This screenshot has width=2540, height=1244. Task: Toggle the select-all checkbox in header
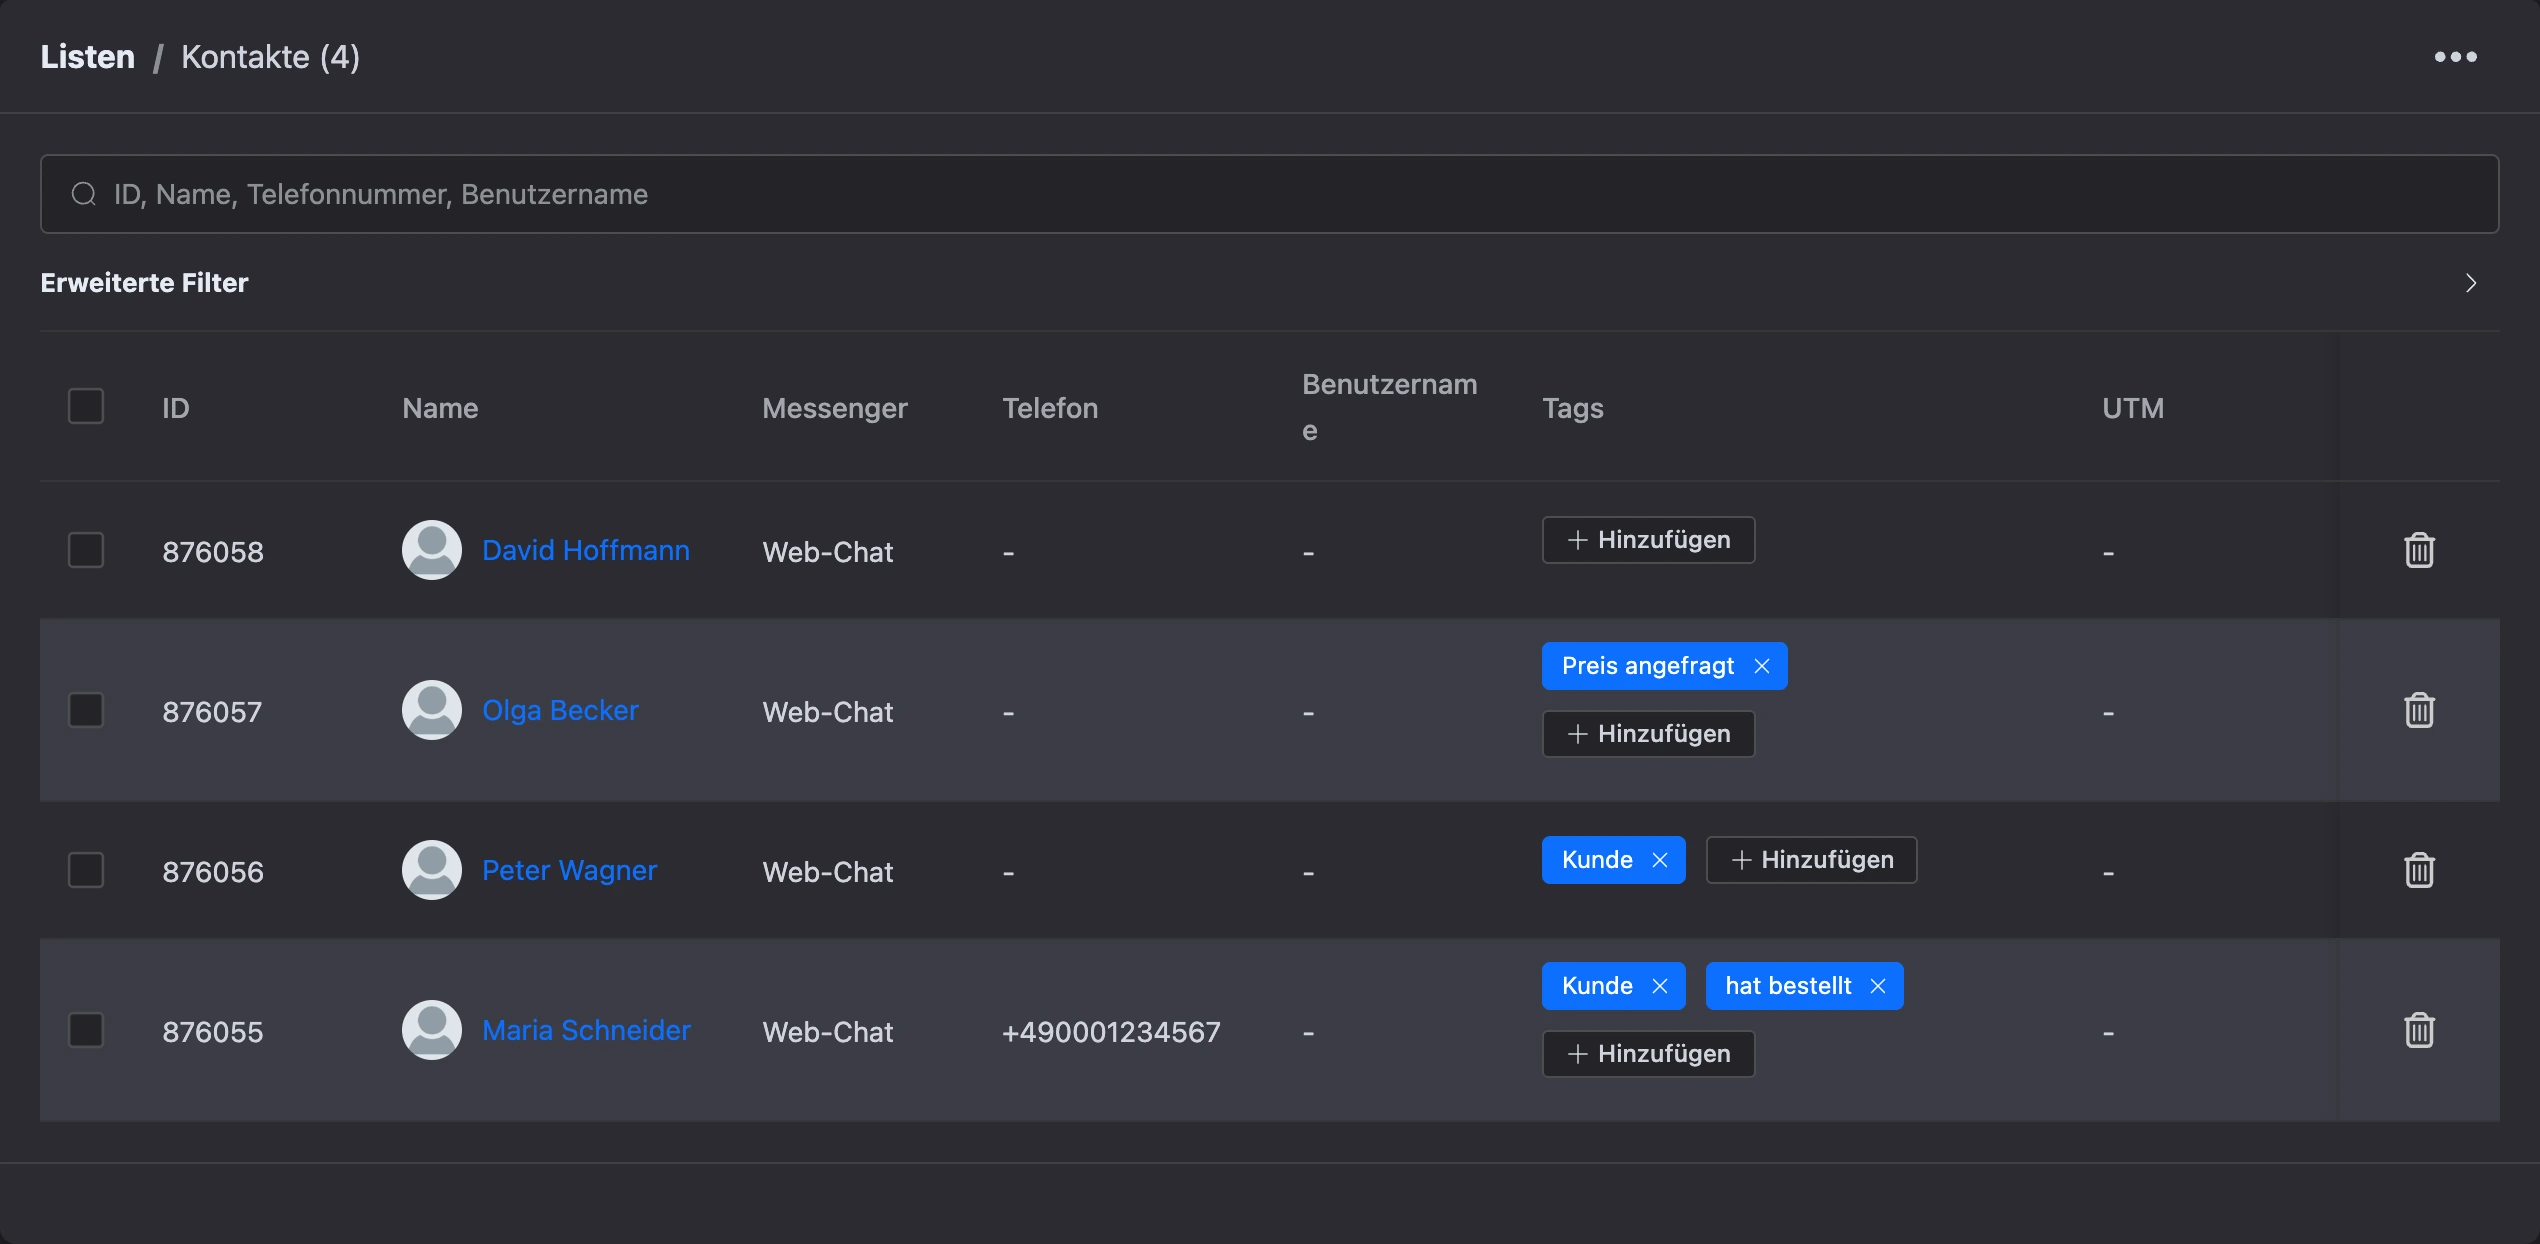click(86, 406)
